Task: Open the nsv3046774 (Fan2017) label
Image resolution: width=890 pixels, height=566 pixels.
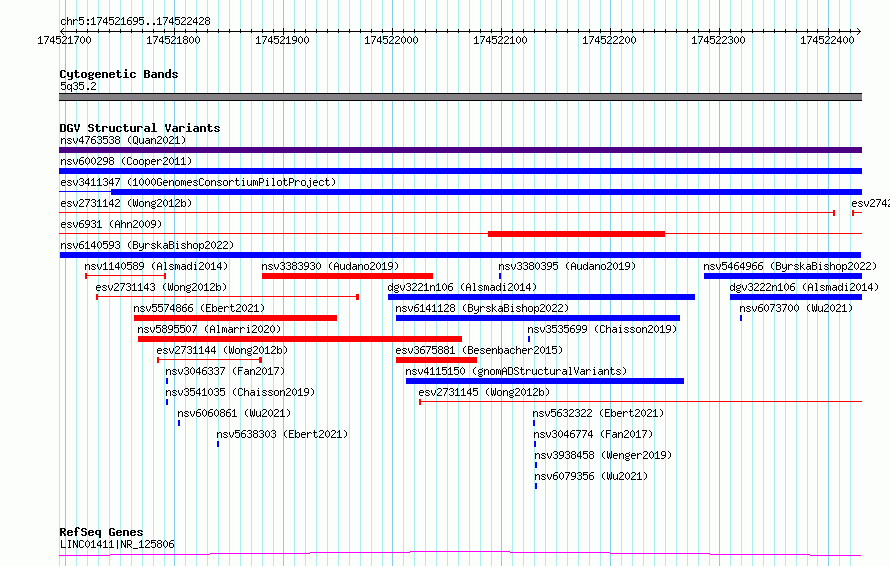Action: [593, 434]
